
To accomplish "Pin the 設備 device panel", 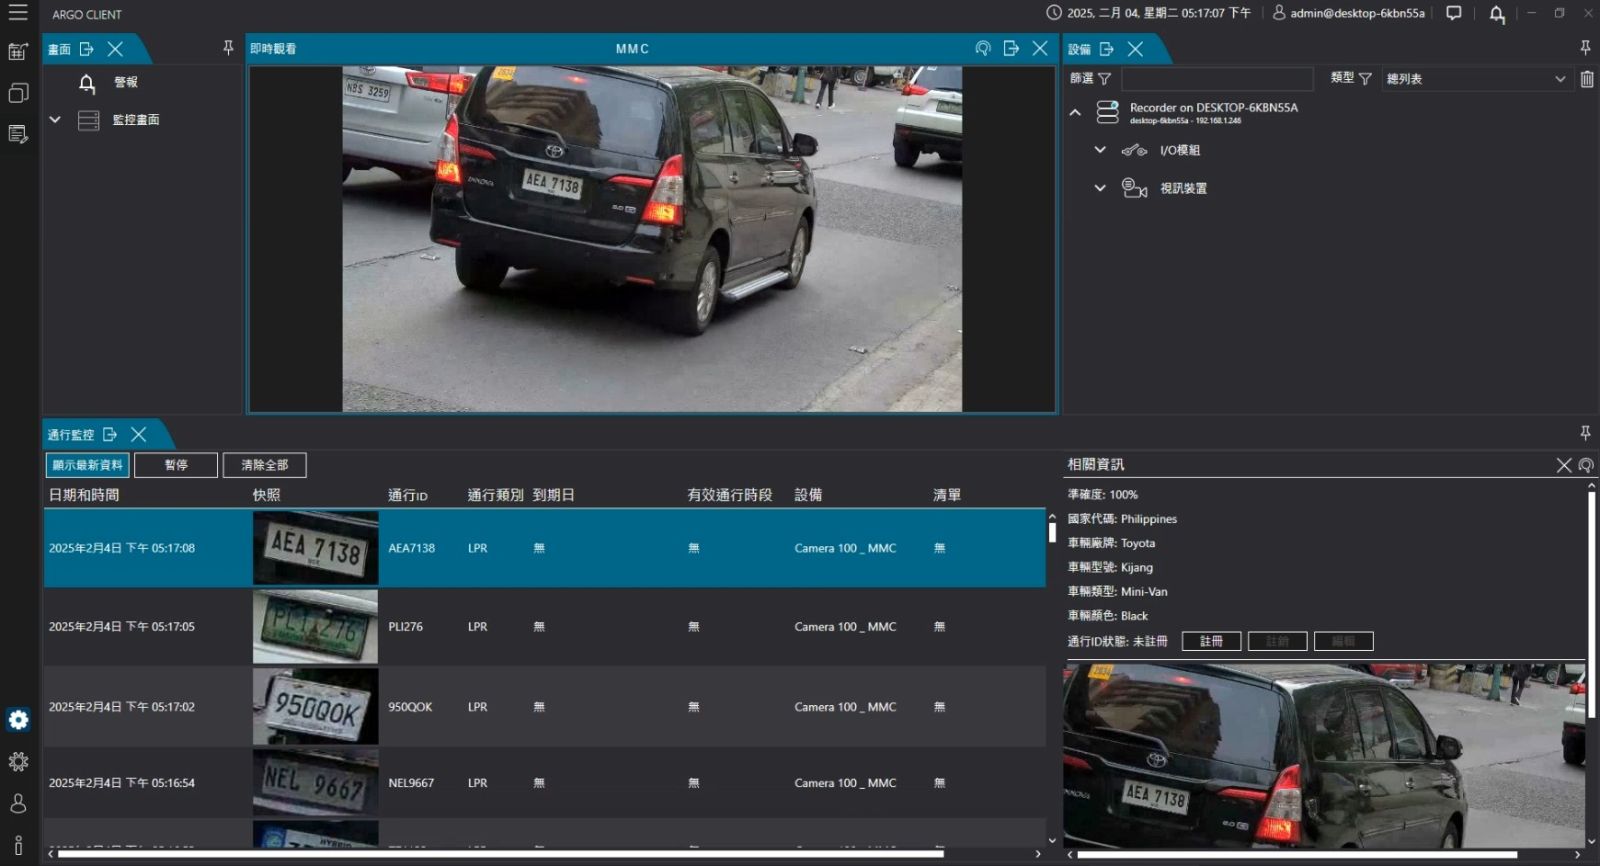I will tap(1585, 48).
